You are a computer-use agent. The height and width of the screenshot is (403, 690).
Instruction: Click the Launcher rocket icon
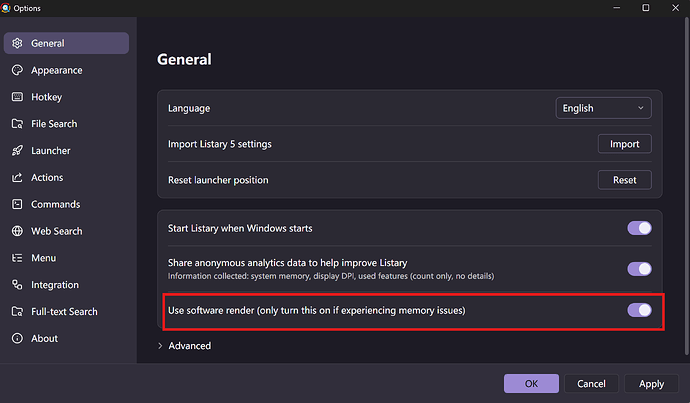(x=17, y=150)
